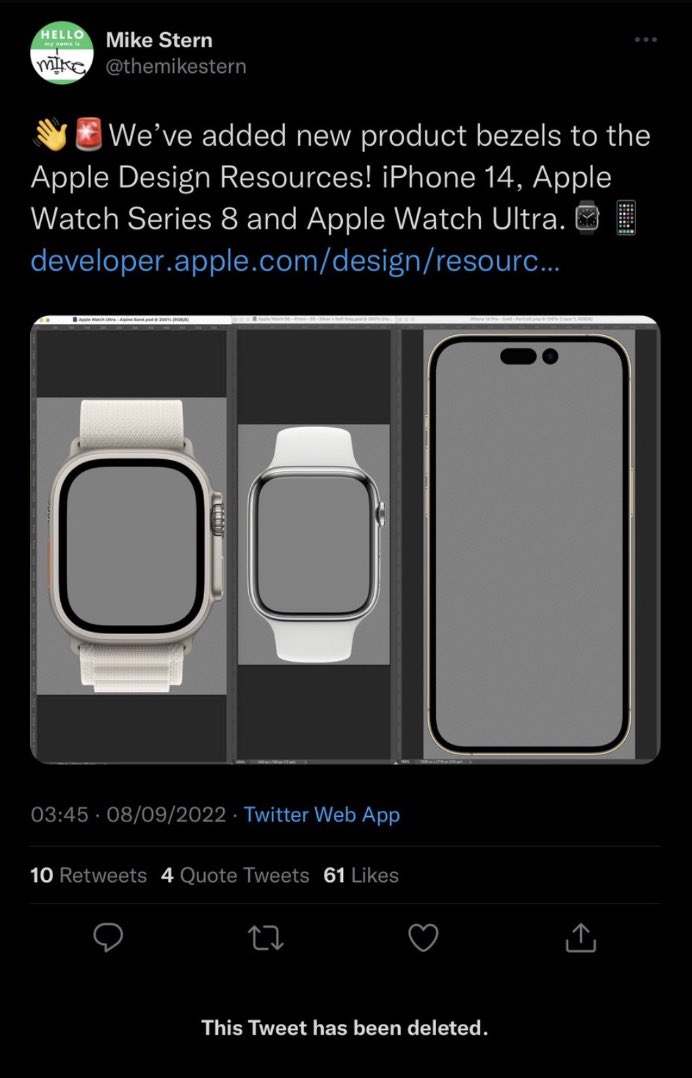View the 4 Quote Tweets list

tap(235, 875)
